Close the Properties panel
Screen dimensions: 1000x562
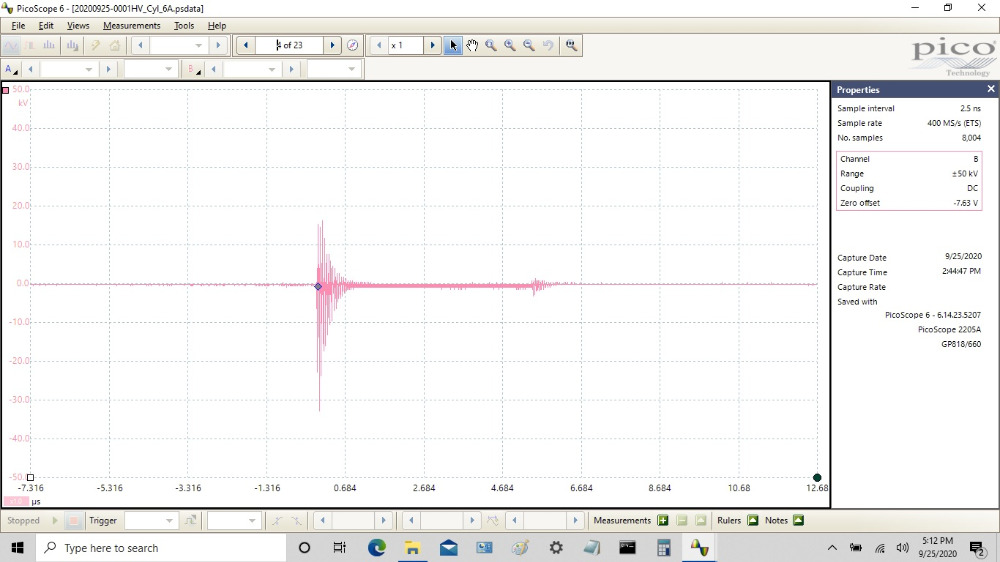coord(991,89)
